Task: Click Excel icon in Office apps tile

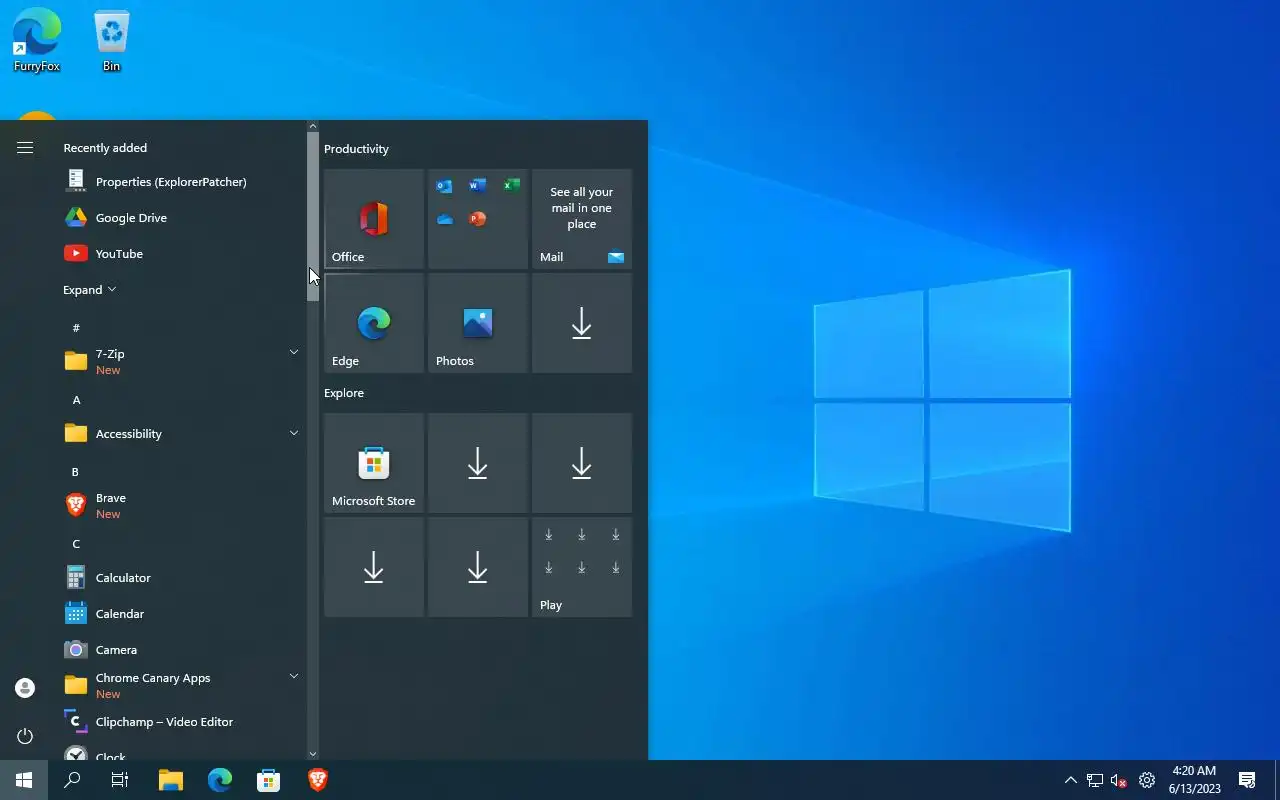Action: point(511,186)
